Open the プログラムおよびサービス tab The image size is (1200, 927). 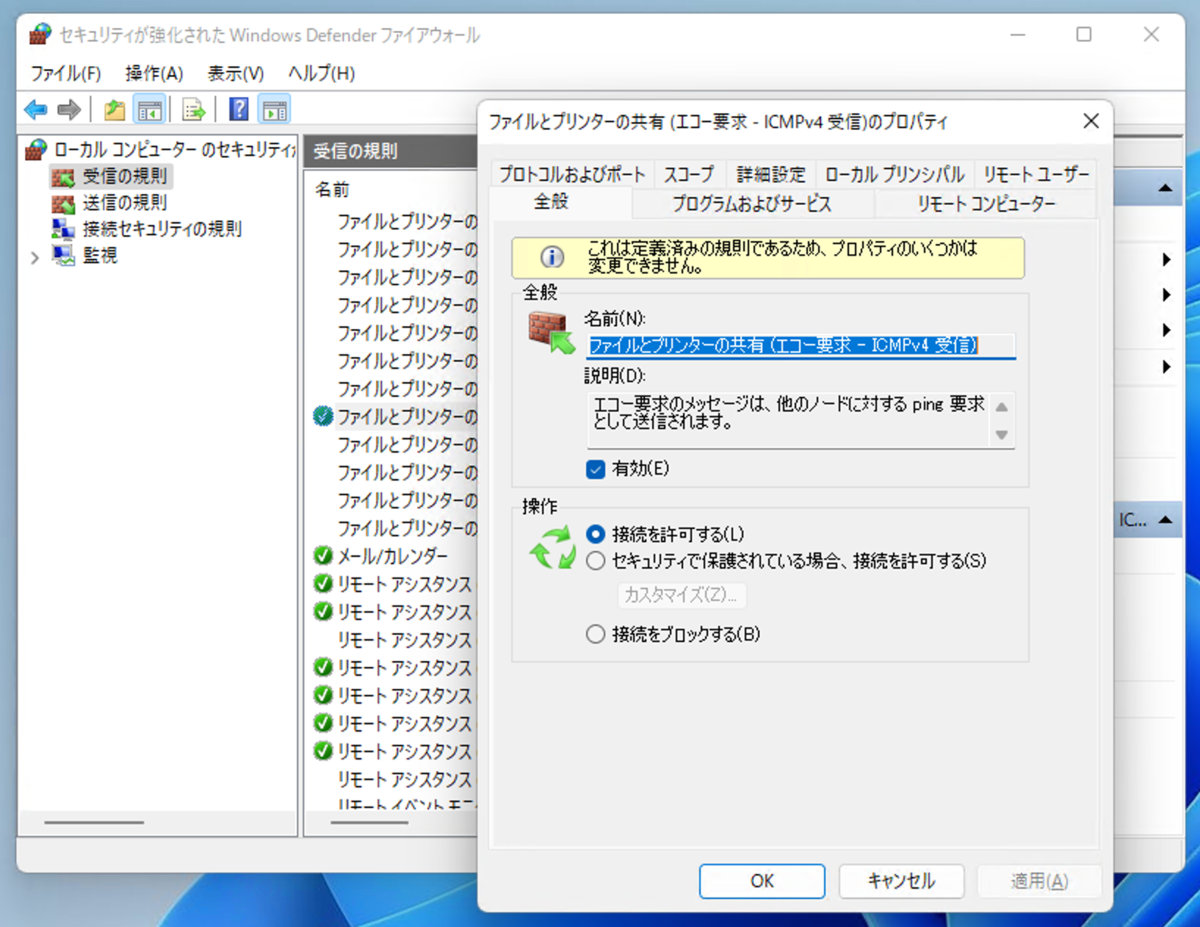(x=752, y=204)
